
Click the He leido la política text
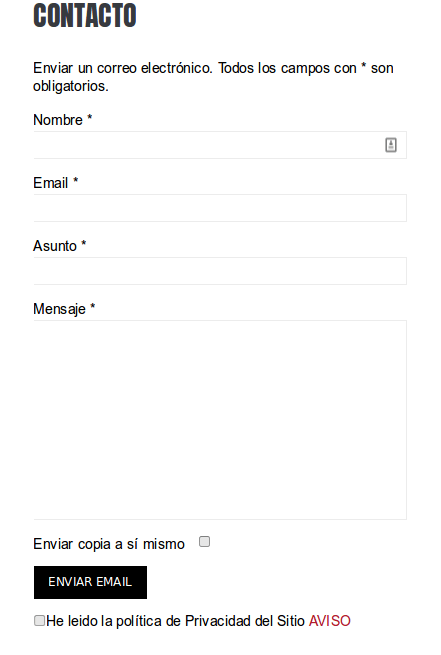coord(104,621)
